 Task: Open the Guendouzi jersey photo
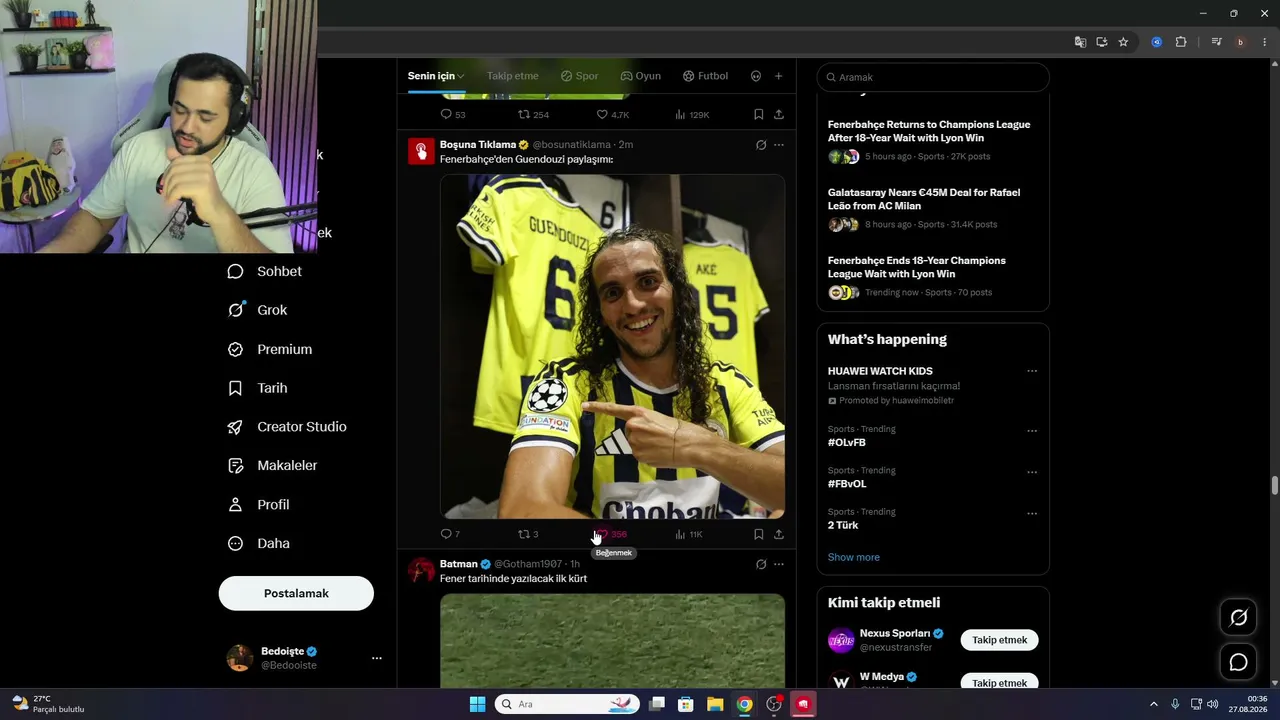(612, 346)
